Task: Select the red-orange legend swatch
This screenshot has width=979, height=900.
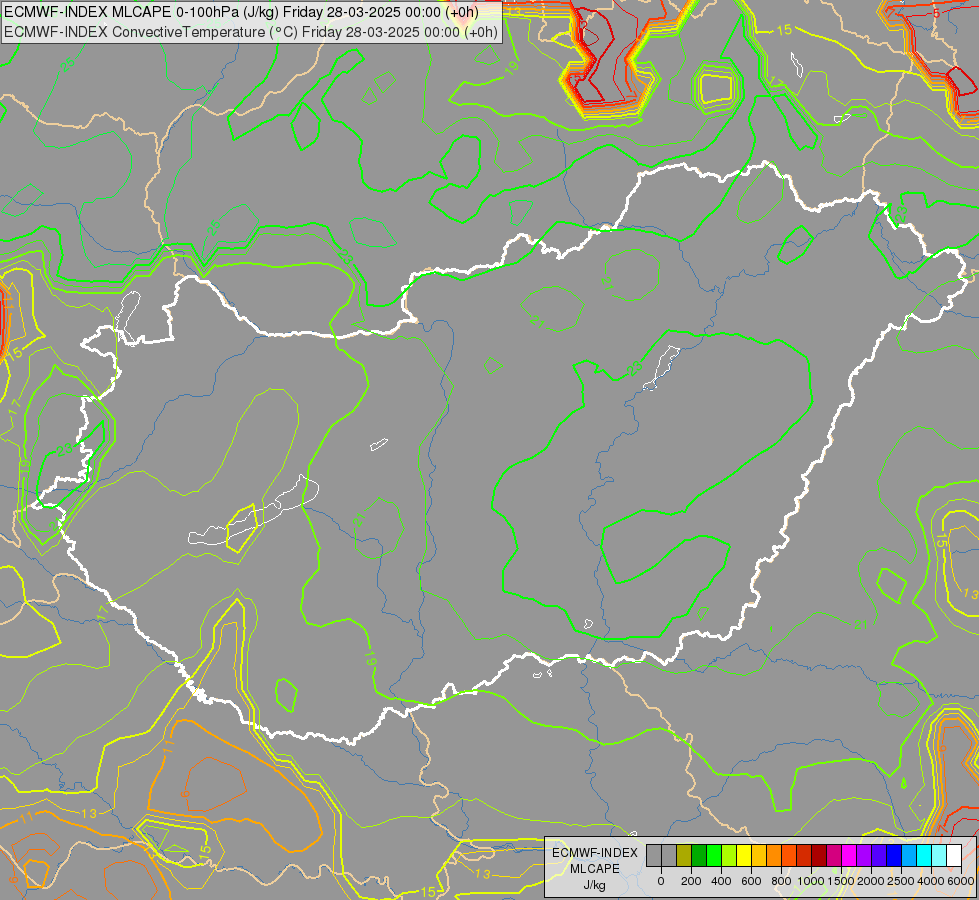Action: click(789, 856)
